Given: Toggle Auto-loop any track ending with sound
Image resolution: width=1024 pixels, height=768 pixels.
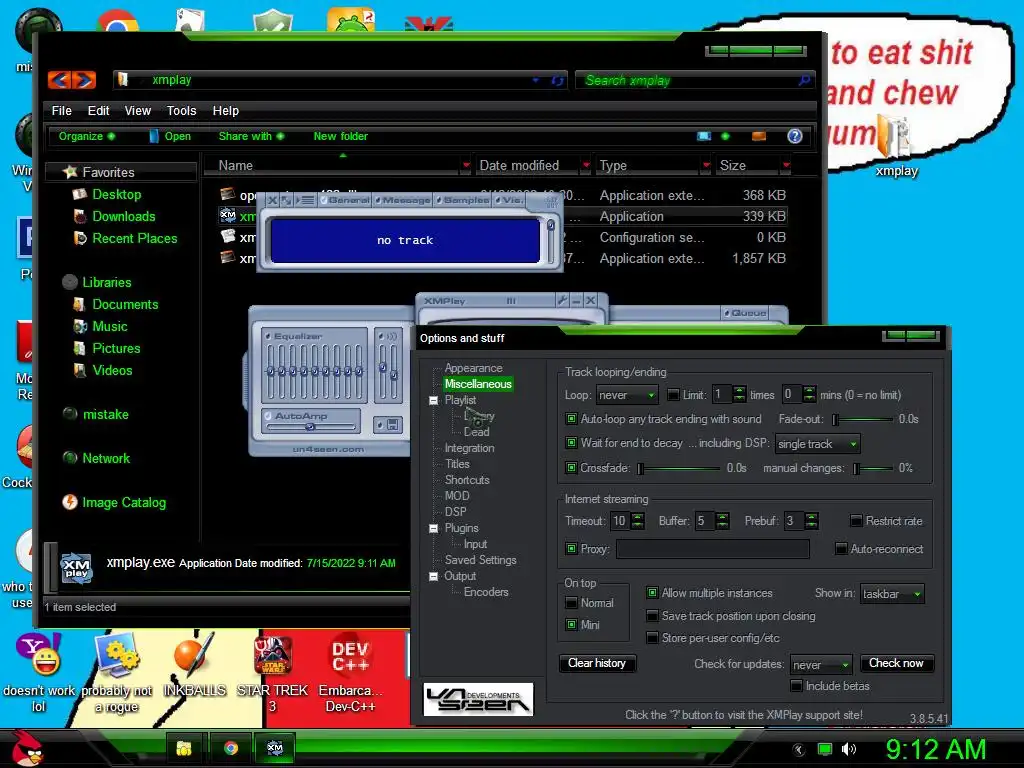Looking at the screenshot, I should (571, 419).
